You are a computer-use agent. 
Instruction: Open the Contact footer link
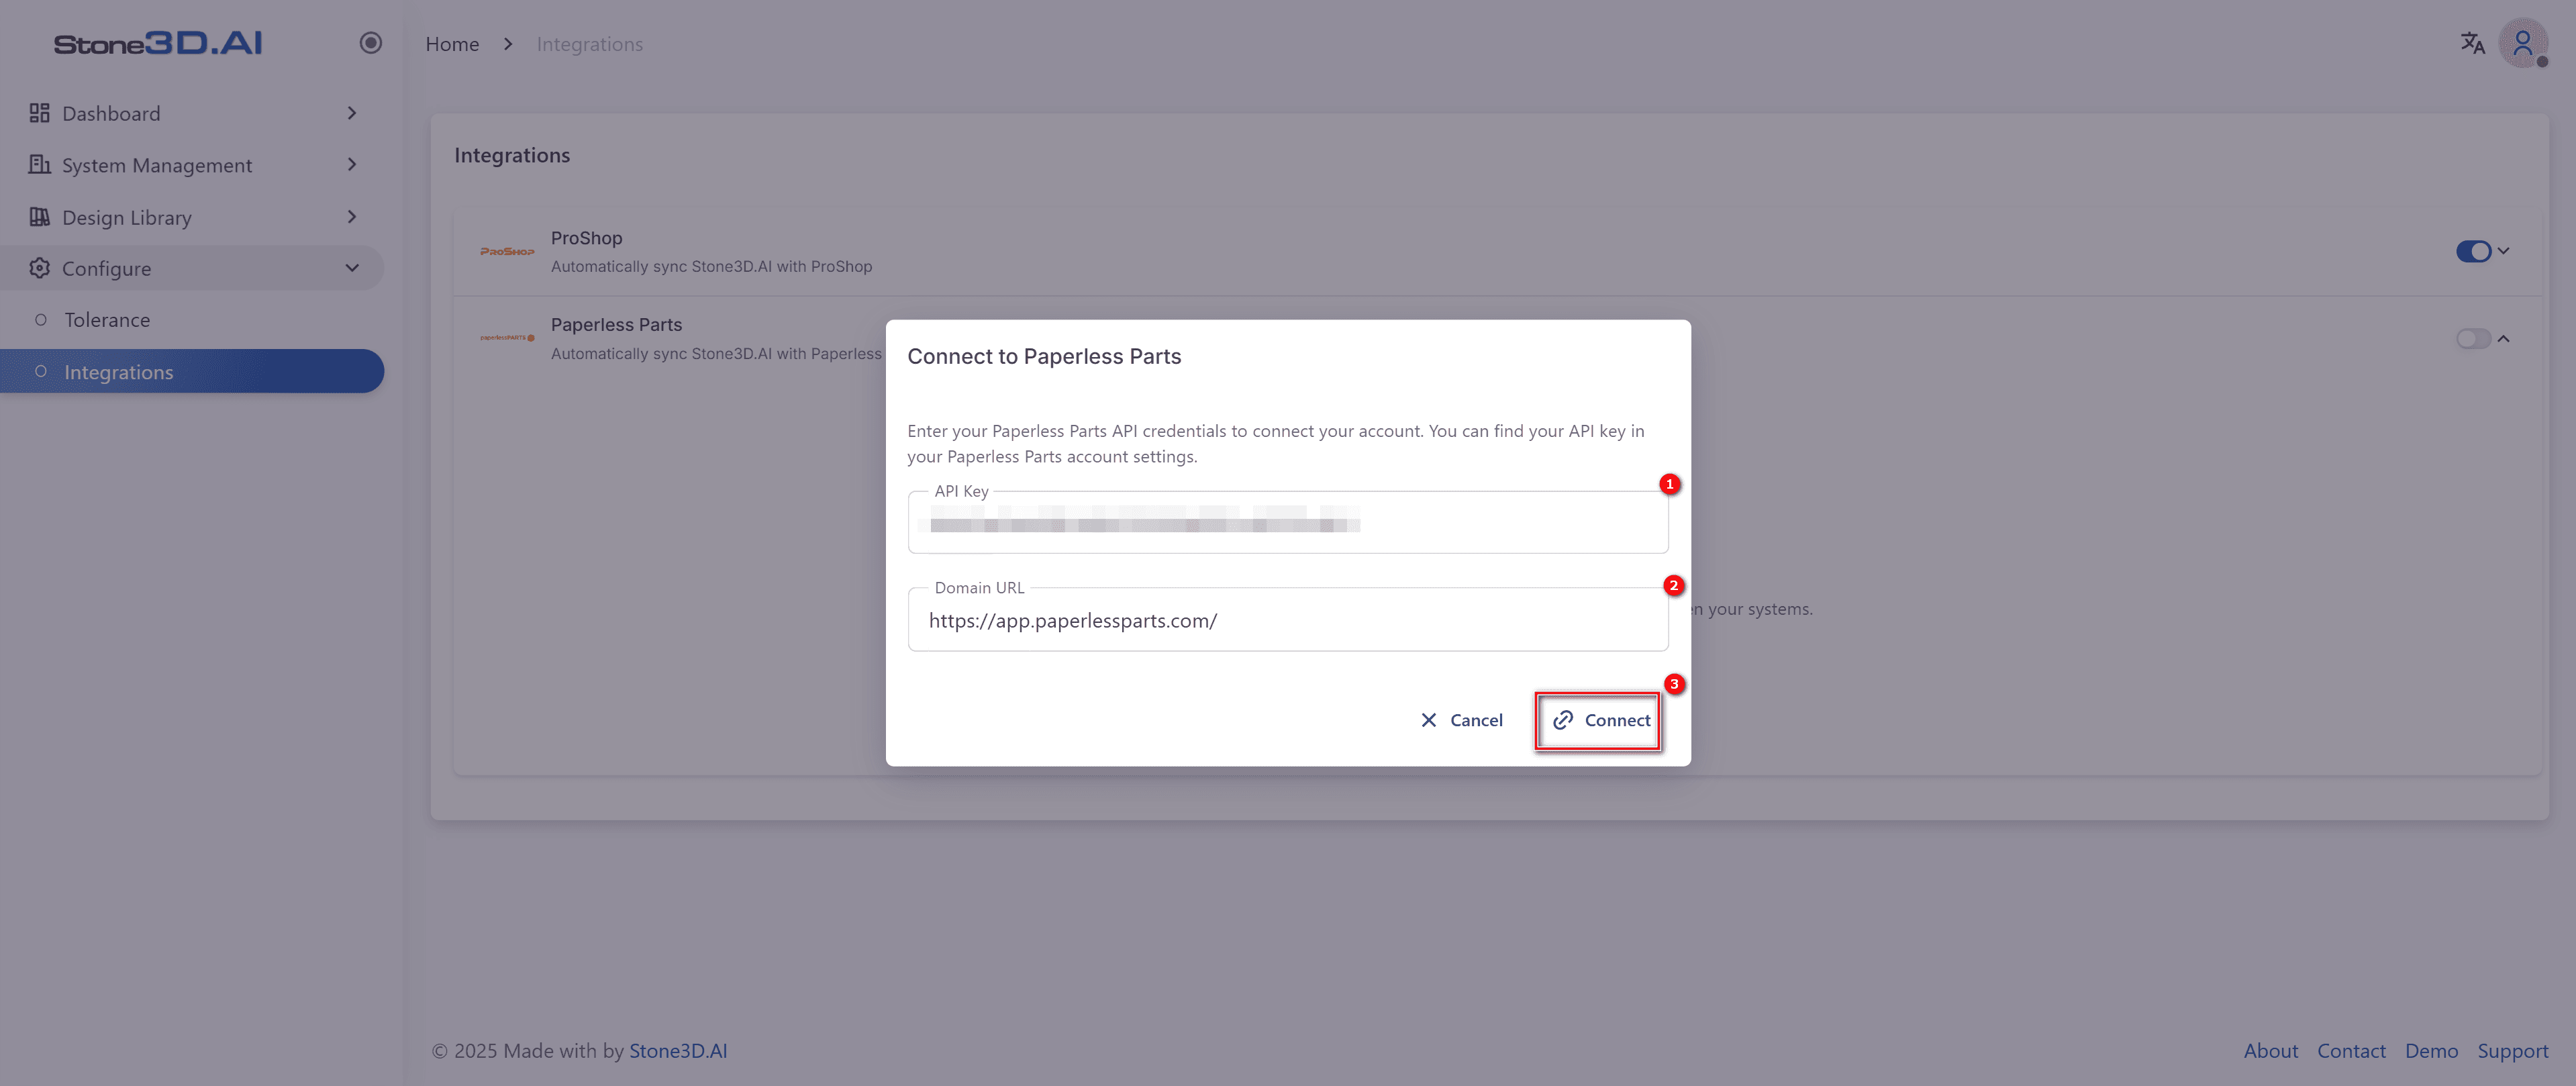[2351, 1051]
